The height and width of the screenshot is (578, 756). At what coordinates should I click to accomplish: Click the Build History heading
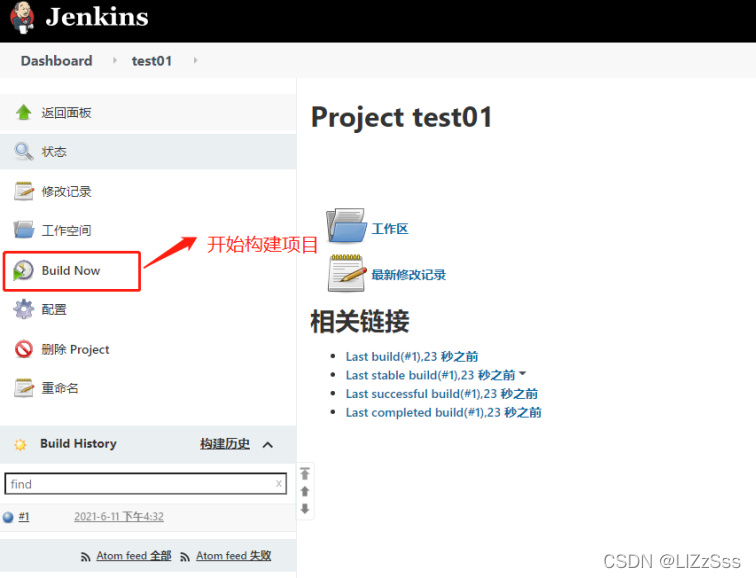[x=78, y=444]
